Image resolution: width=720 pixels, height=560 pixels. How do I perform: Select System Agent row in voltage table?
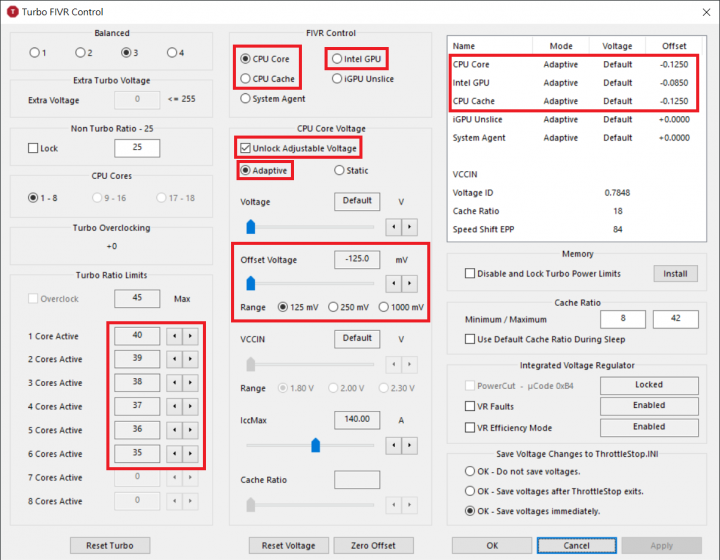pos(574,138)
